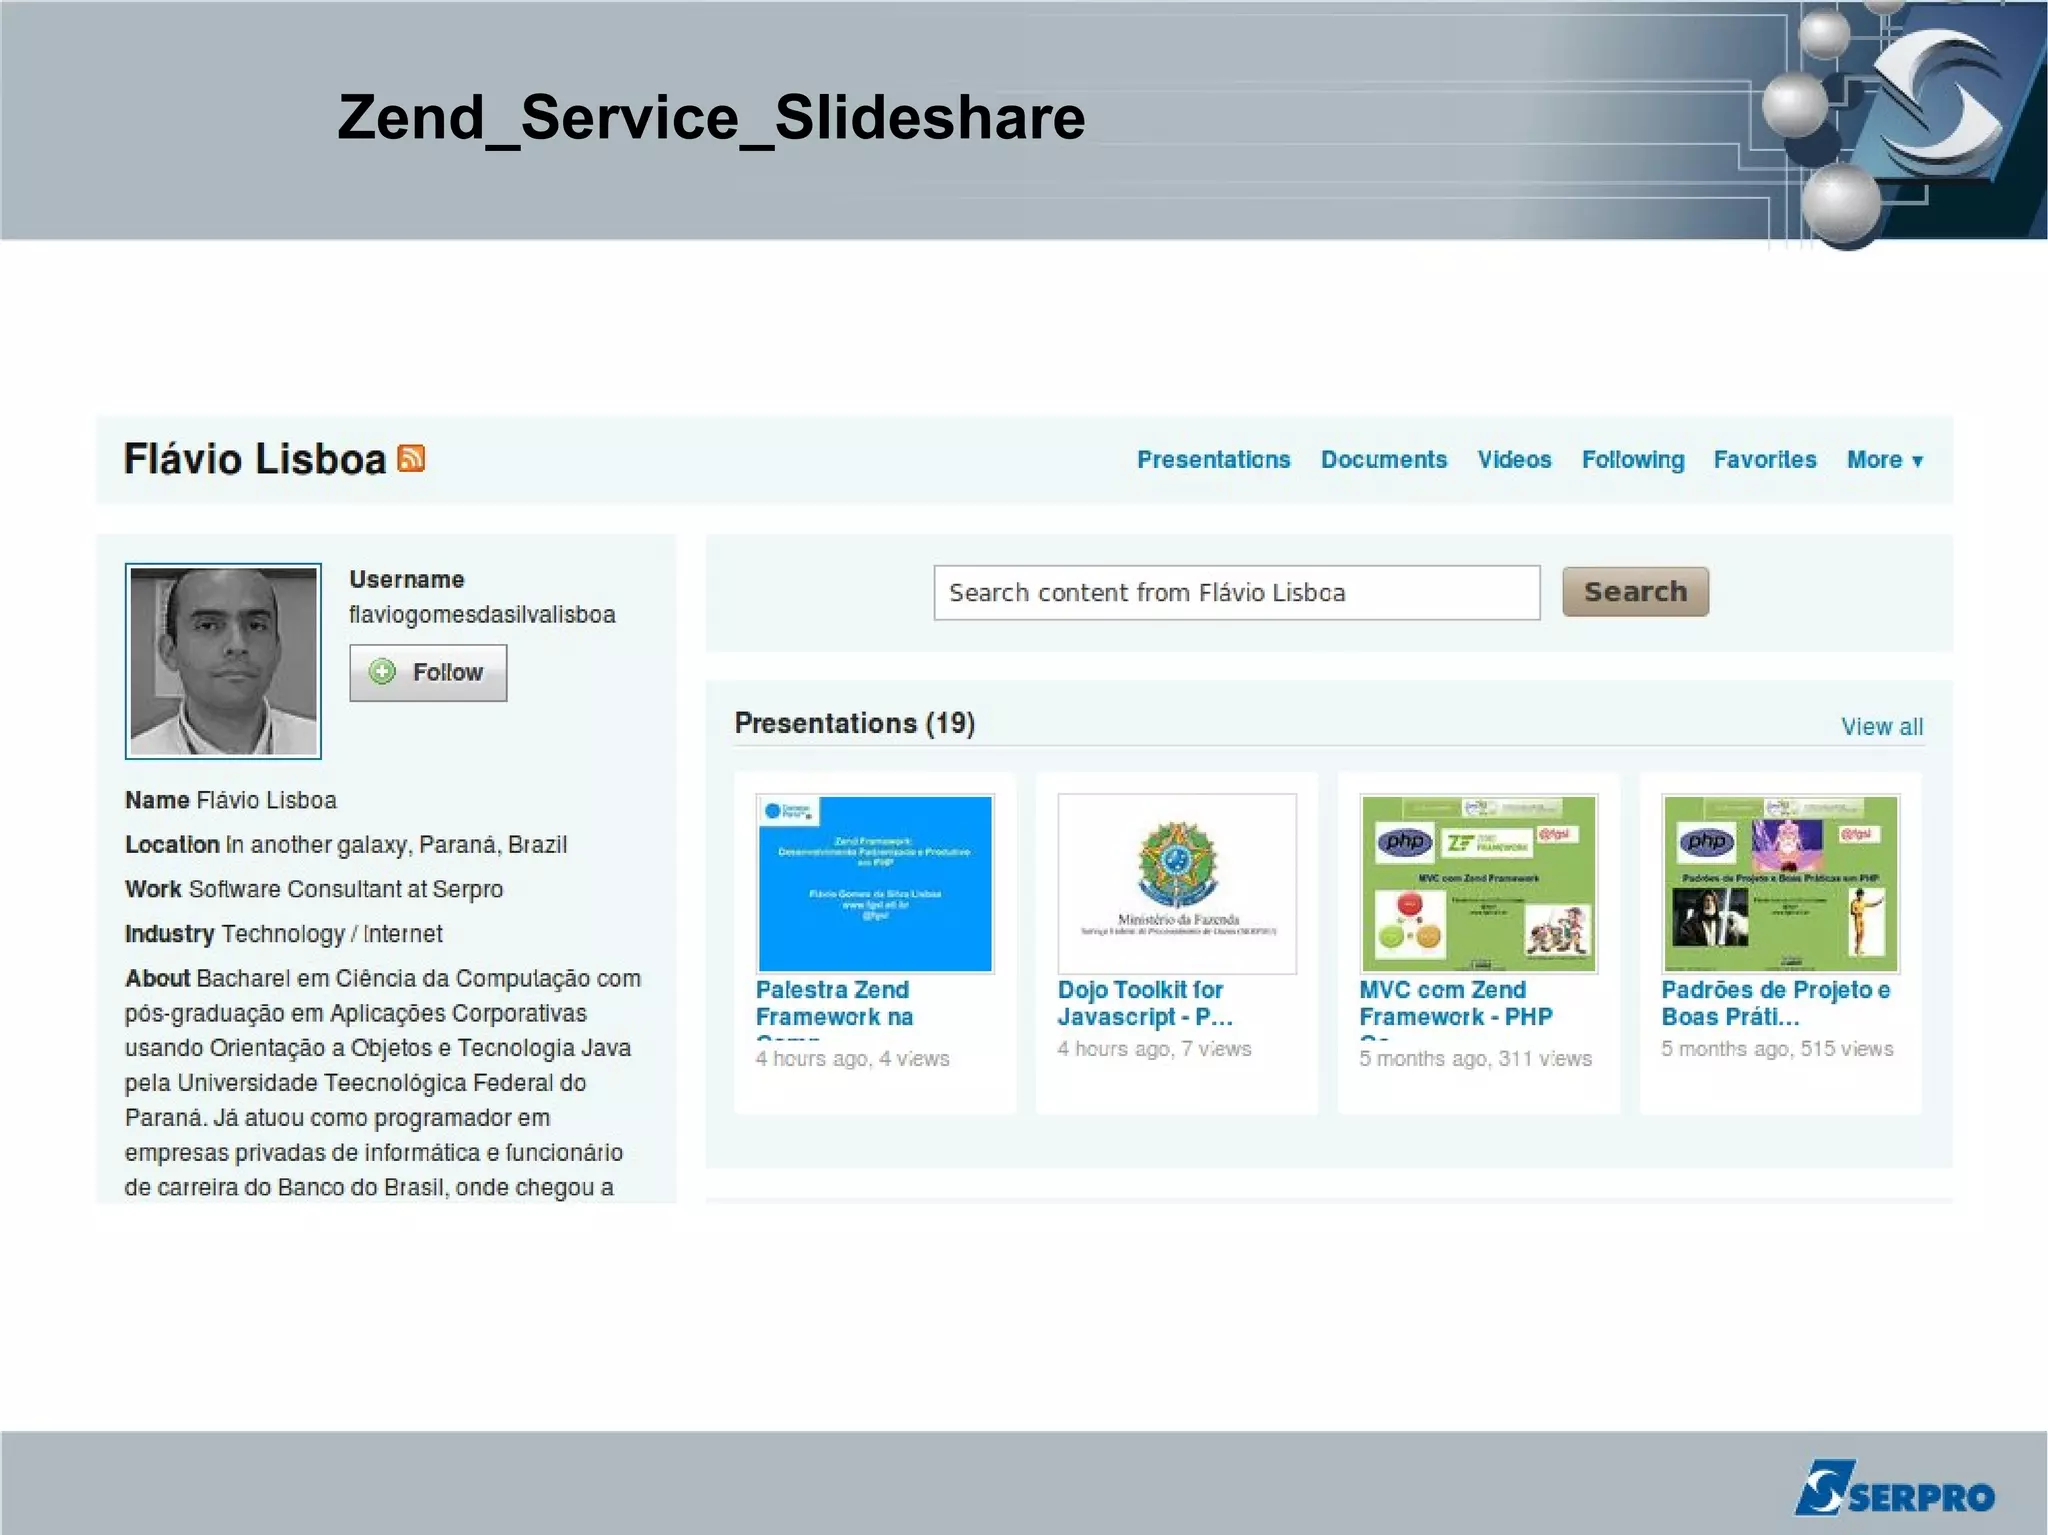The image size is (2048, 1535).
Task: Open the MVC com Zend Framework thumbnail
Action: pos(1479,884)
